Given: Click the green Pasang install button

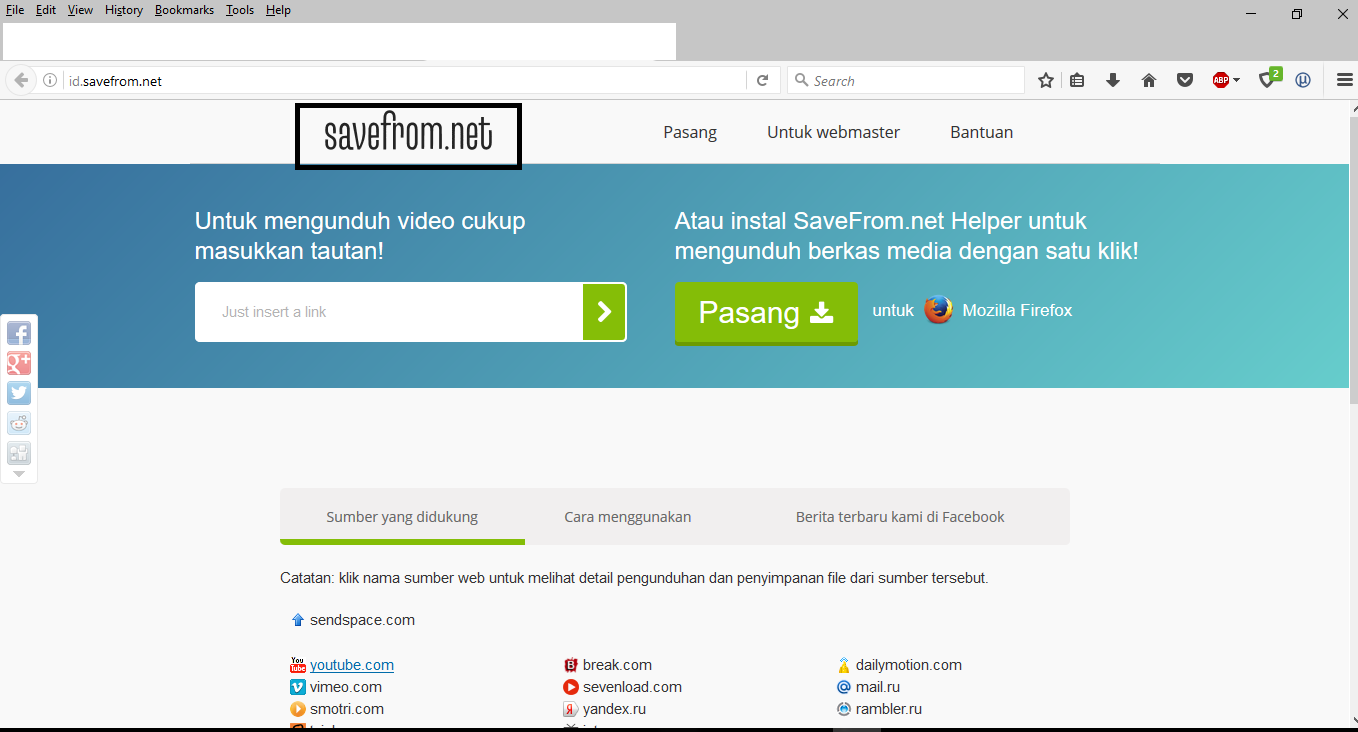Looking at the screenshot, I should [x=766, y=313].
